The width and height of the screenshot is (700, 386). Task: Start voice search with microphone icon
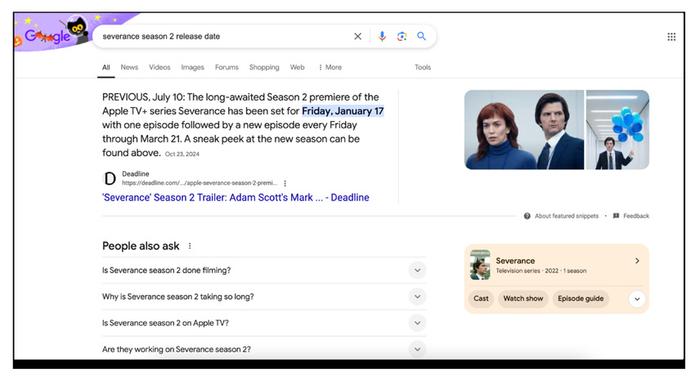(382, 36)
